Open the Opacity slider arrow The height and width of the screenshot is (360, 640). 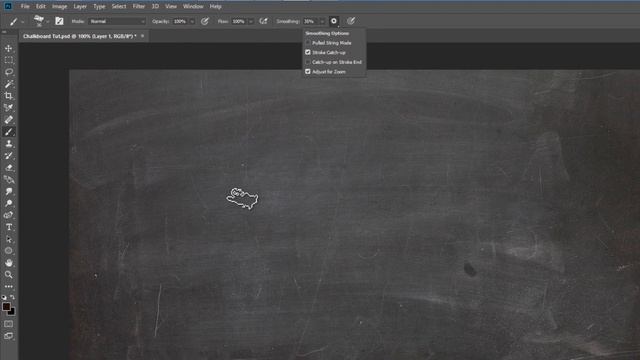[x=192, y=21]
